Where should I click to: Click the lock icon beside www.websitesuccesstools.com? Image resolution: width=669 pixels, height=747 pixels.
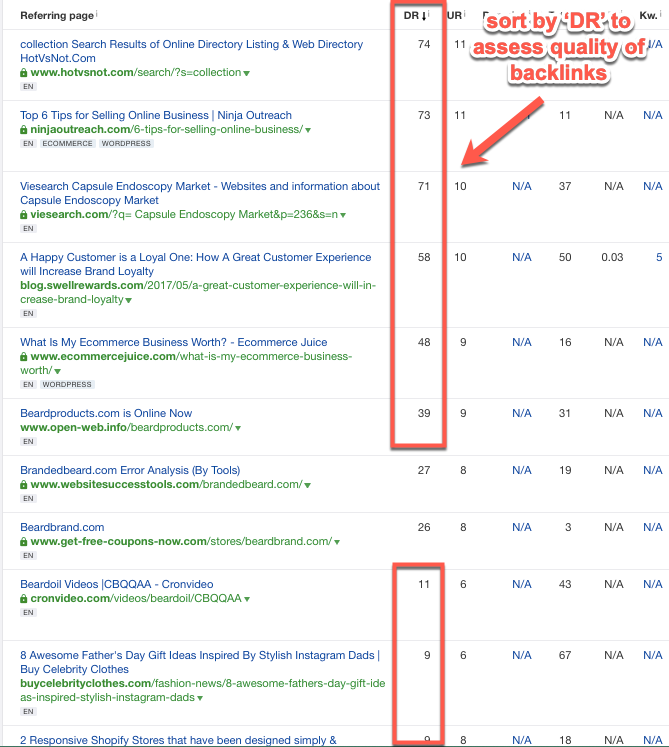pos(24,485)
